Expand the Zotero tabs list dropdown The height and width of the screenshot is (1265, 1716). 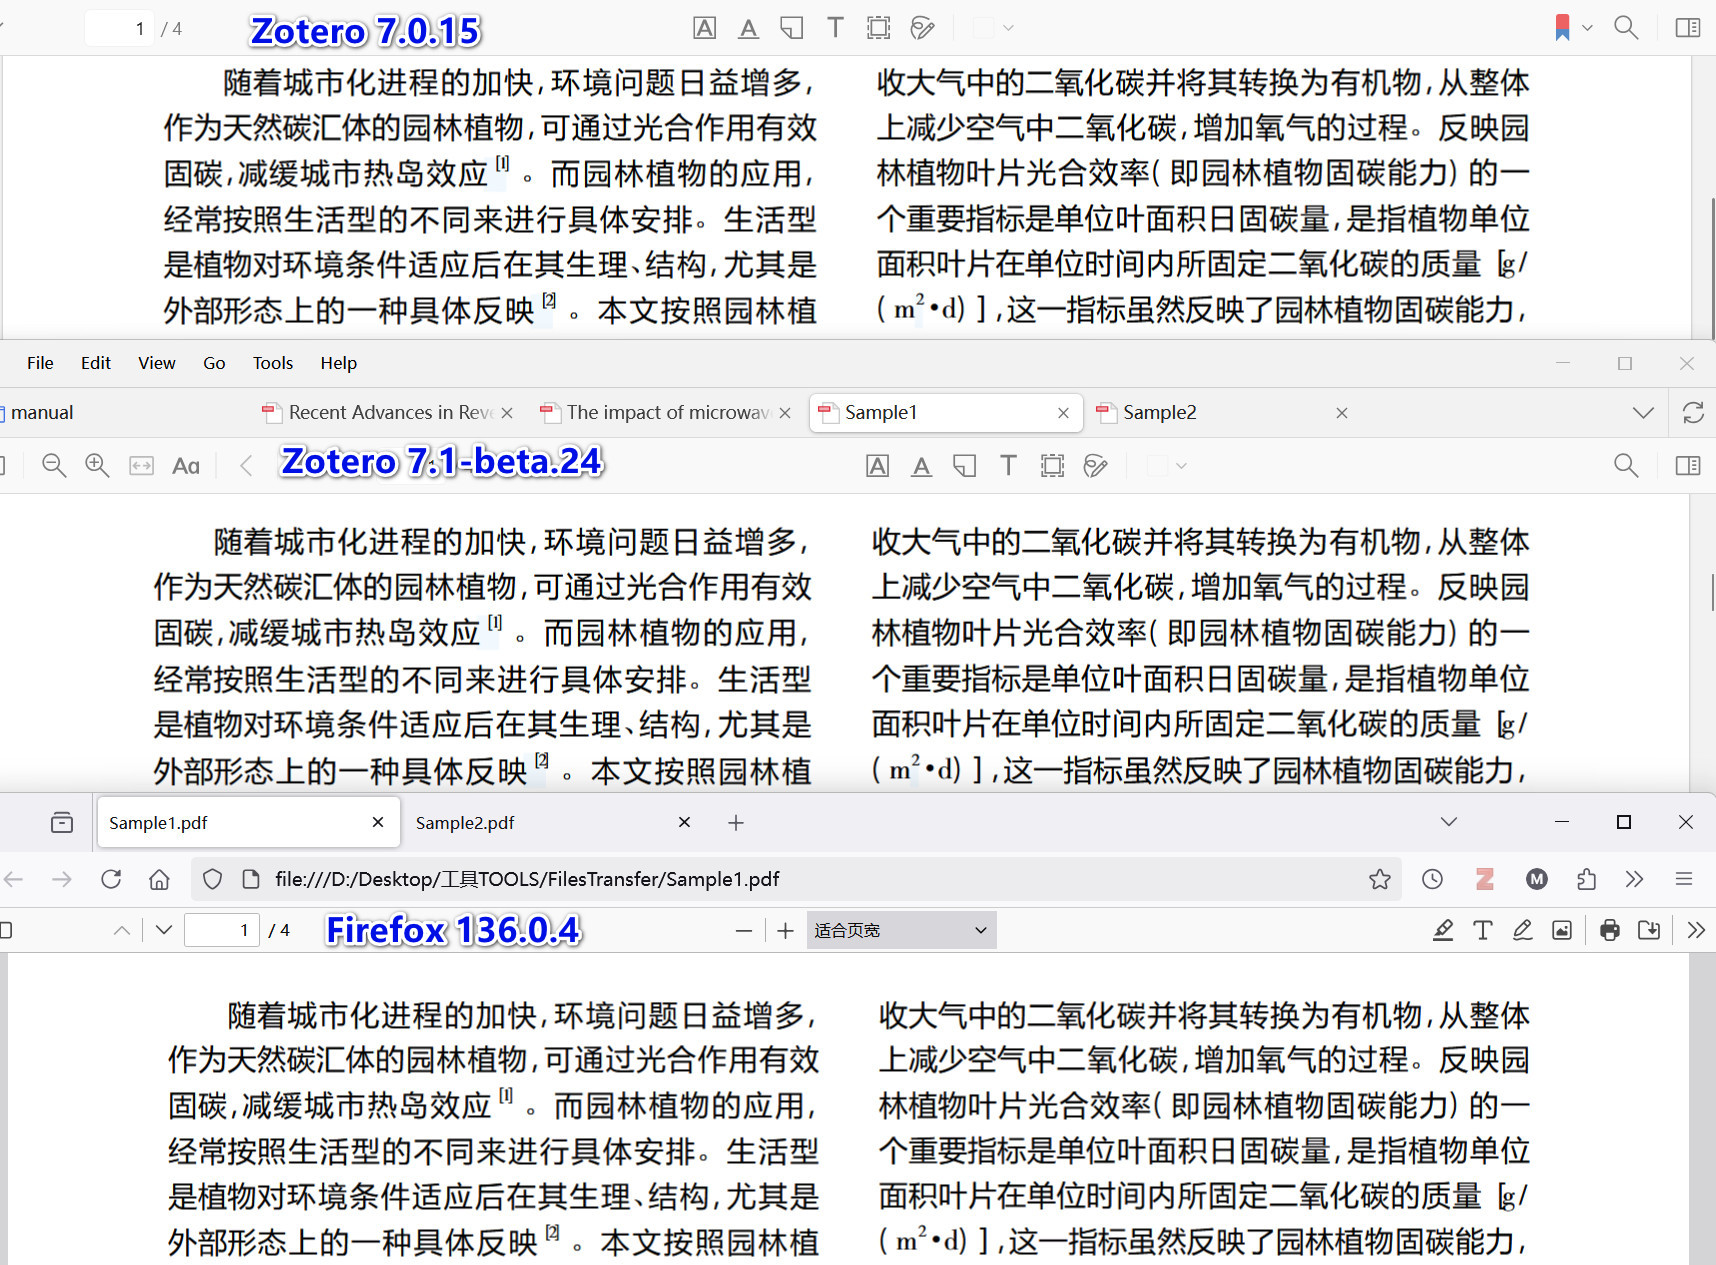pyautogui.click(x=1642, y=412)
